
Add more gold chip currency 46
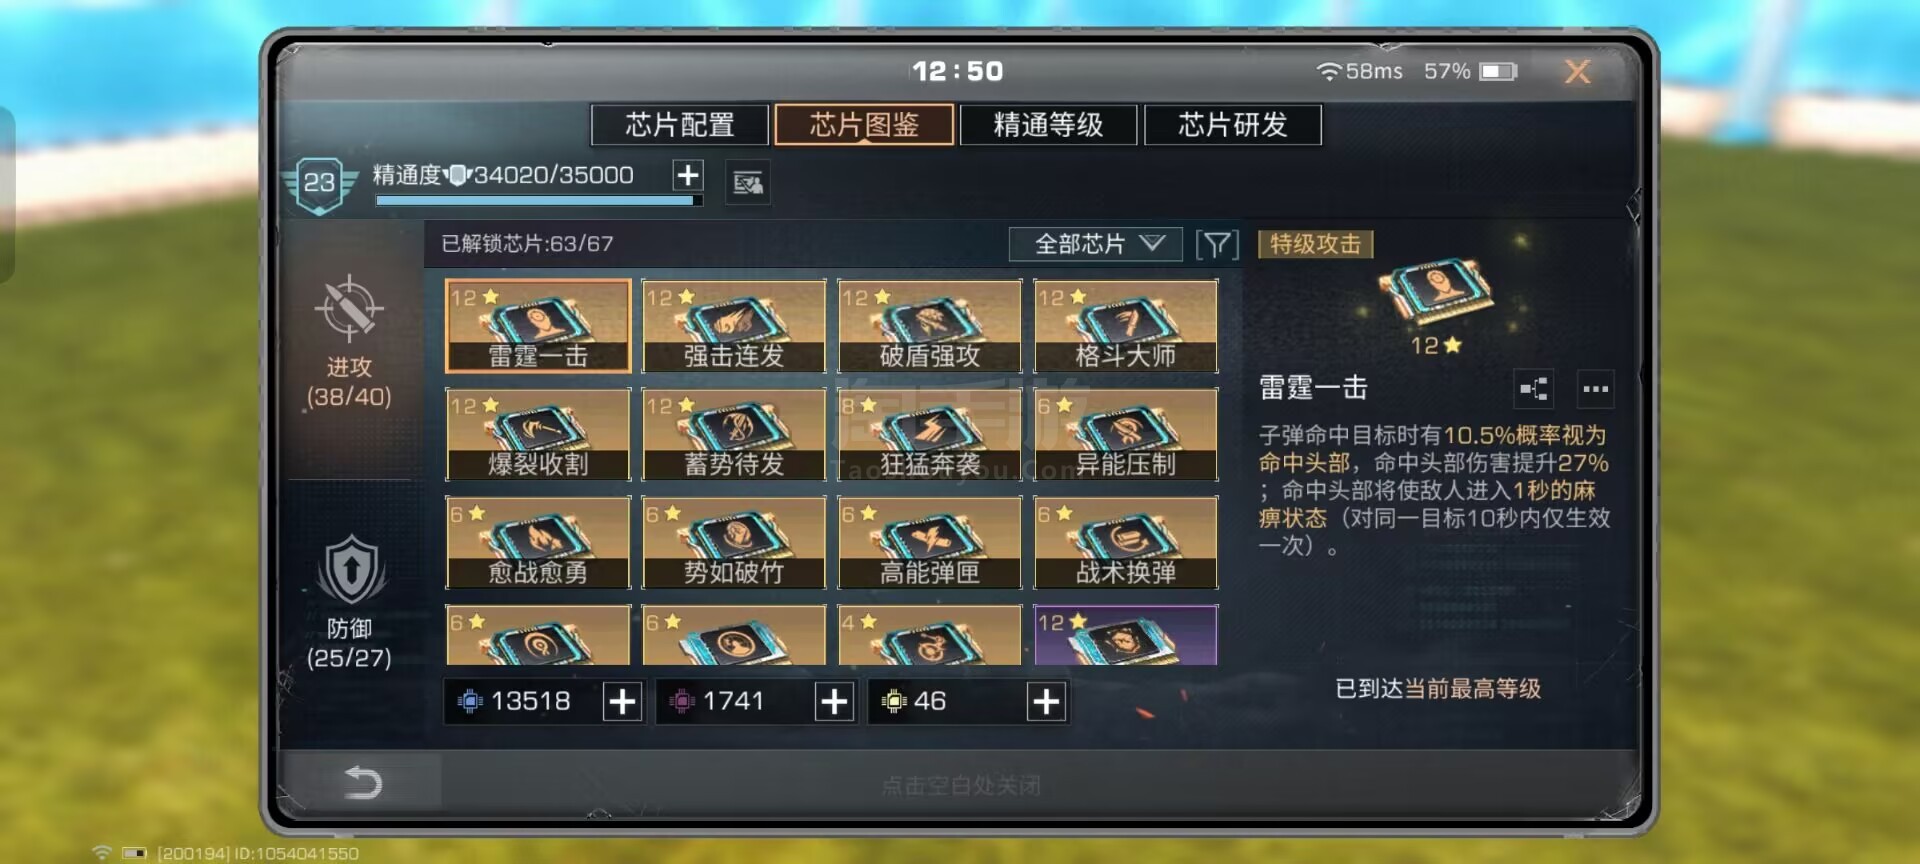(x=1046, y=702)
